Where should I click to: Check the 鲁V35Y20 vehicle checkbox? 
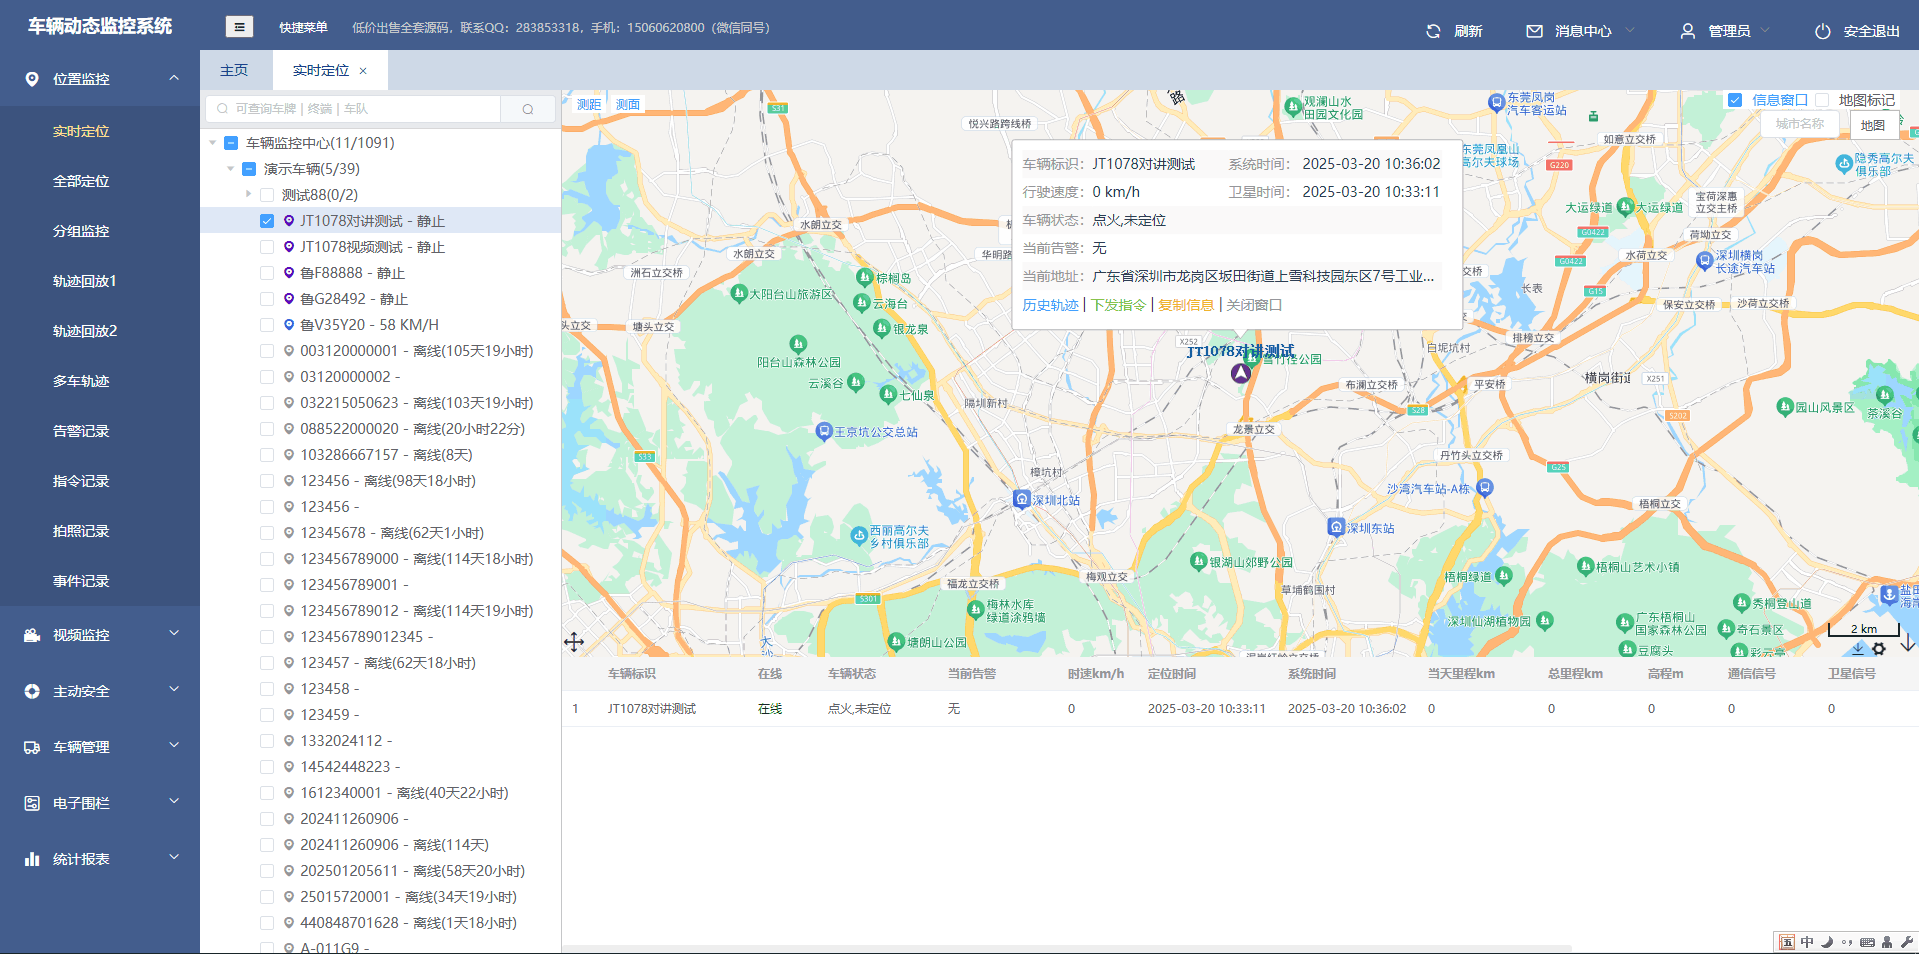(x=267, y=325)
